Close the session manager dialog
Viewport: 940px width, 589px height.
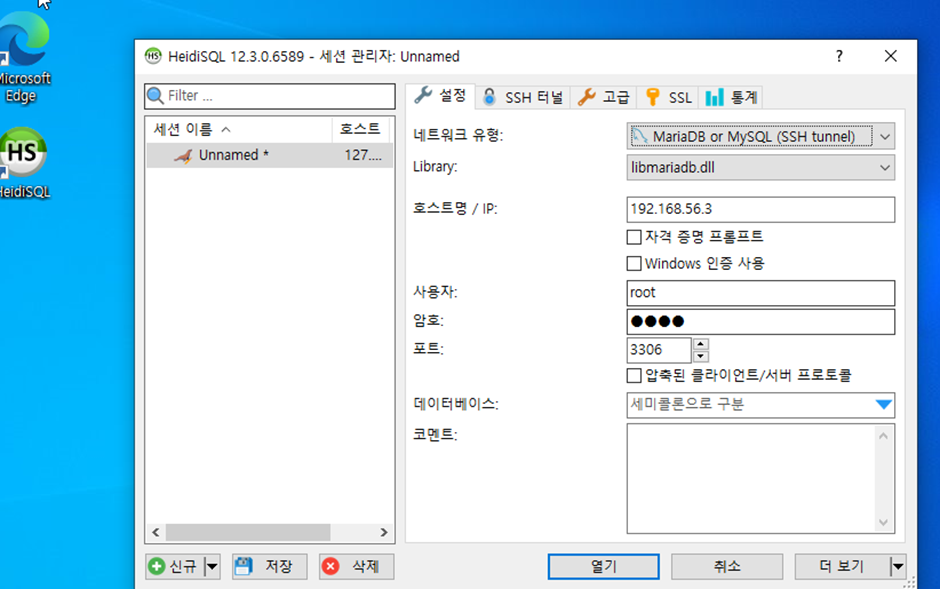890,56
